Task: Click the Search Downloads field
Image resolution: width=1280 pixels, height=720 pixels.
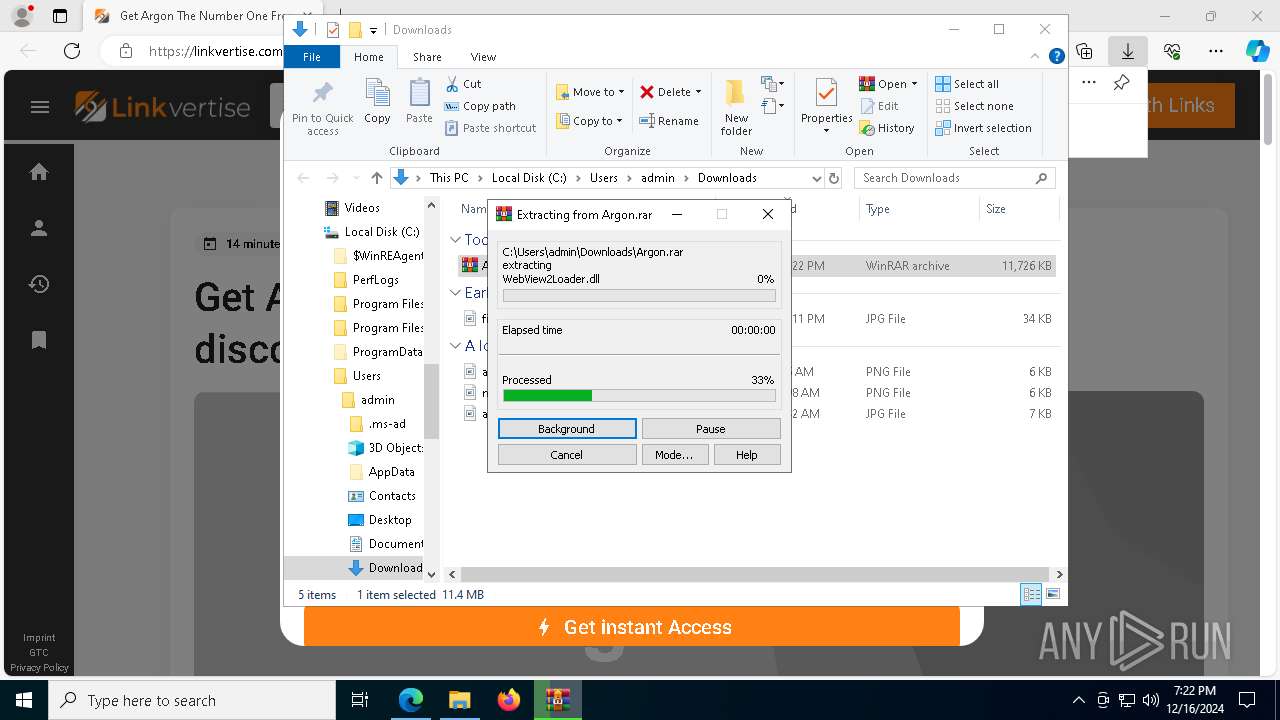Action: coord(954,178)
